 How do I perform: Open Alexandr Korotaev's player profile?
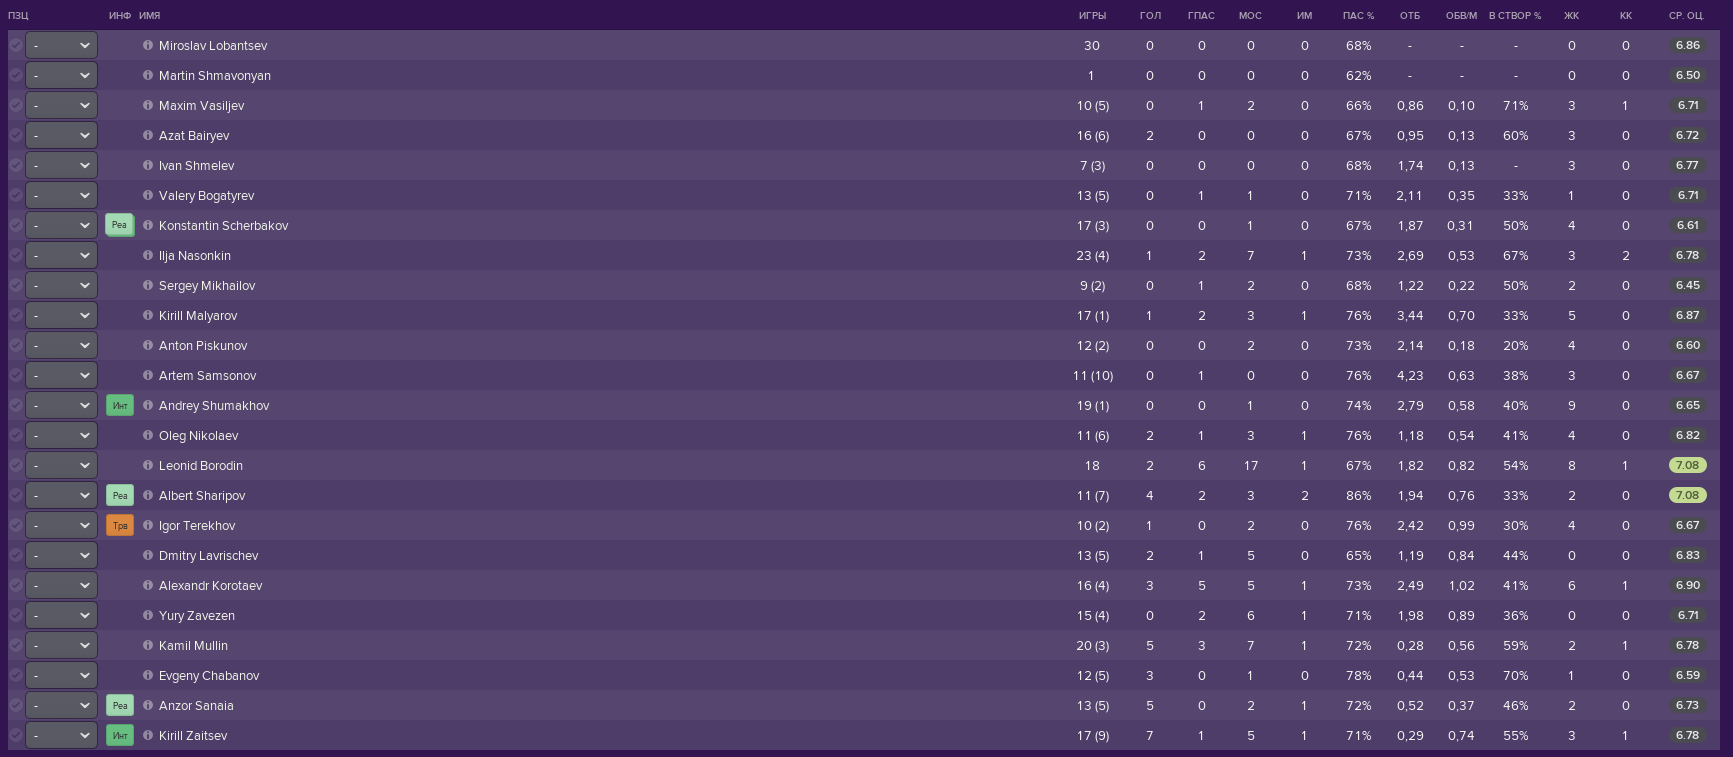pyautogui.click(x=210, y=585)
